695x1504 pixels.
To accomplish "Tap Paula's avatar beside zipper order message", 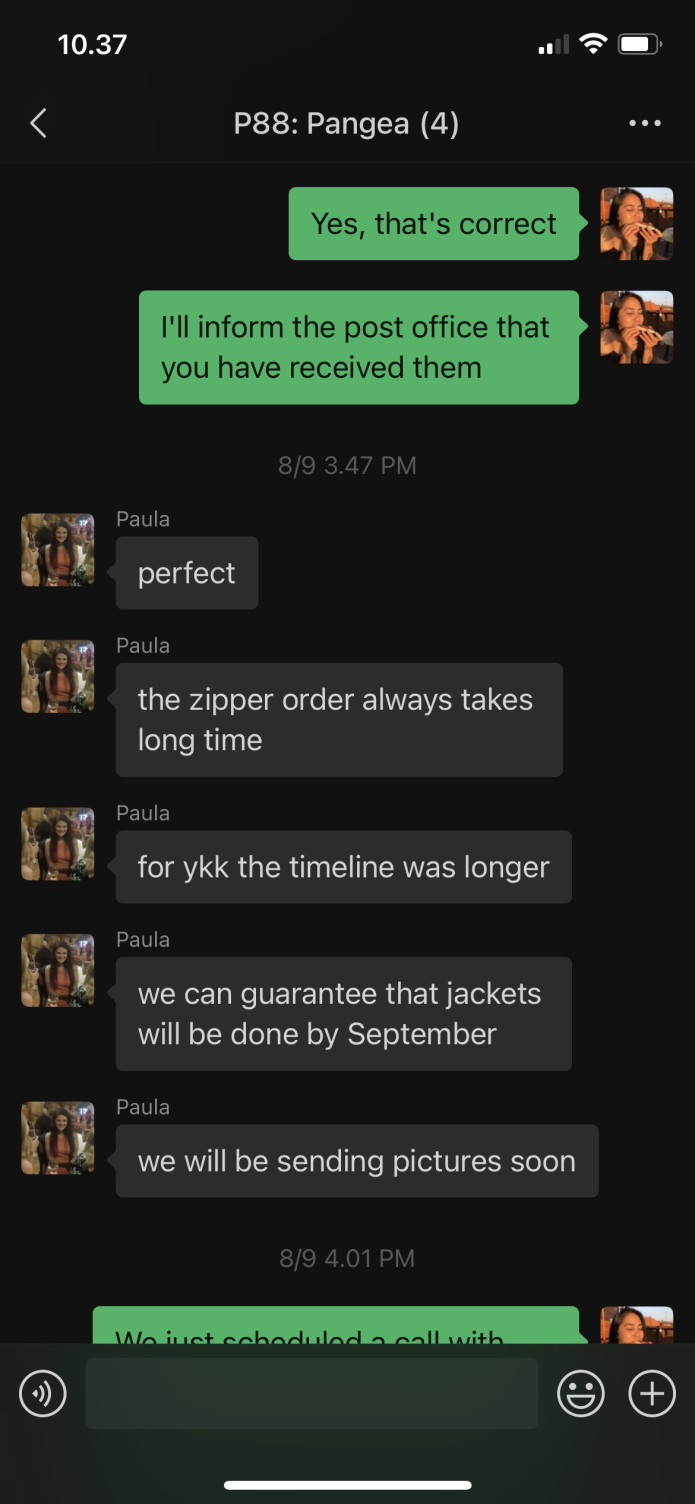I will pyautogui.click(x=58, y=677).
